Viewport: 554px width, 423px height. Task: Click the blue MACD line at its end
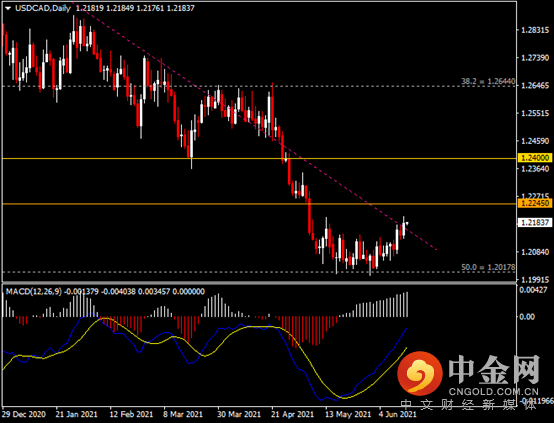pyautogui.click(x=406, y=330)
